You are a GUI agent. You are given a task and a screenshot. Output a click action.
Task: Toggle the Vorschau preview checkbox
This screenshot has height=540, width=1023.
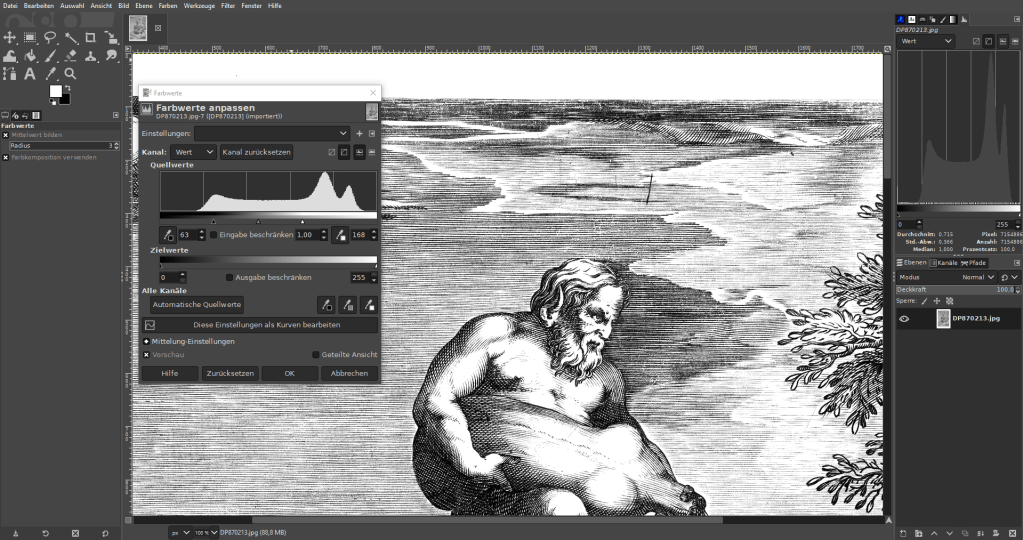147,354
